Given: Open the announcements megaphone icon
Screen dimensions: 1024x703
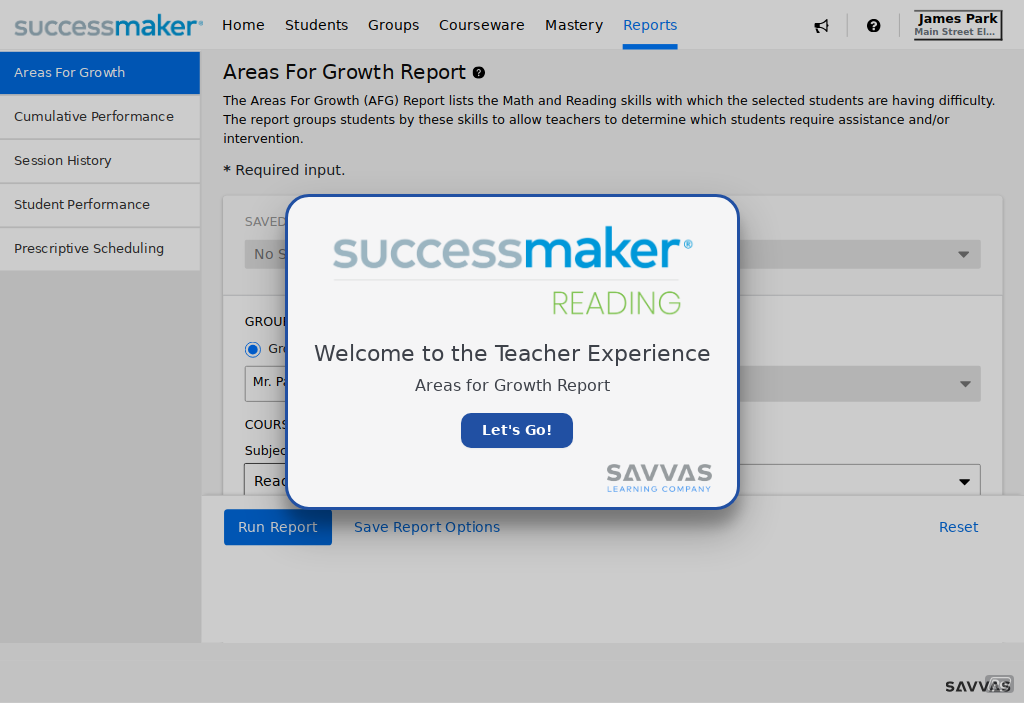Looking at the screenshot, I should tap(822, 25).
